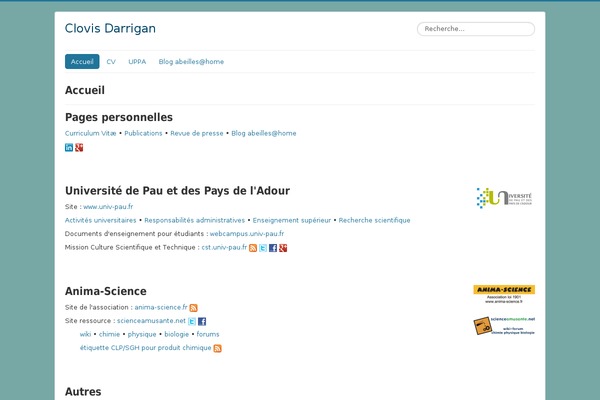Click the scienceamusante.net logo image
Image resolution: width=600 pixels, height=400 pixels.
click(504, 326)
